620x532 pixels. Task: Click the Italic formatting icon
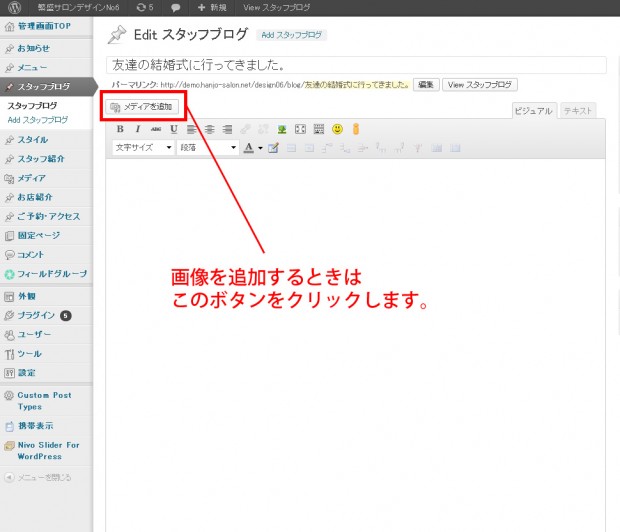click(x=138, y=129)
